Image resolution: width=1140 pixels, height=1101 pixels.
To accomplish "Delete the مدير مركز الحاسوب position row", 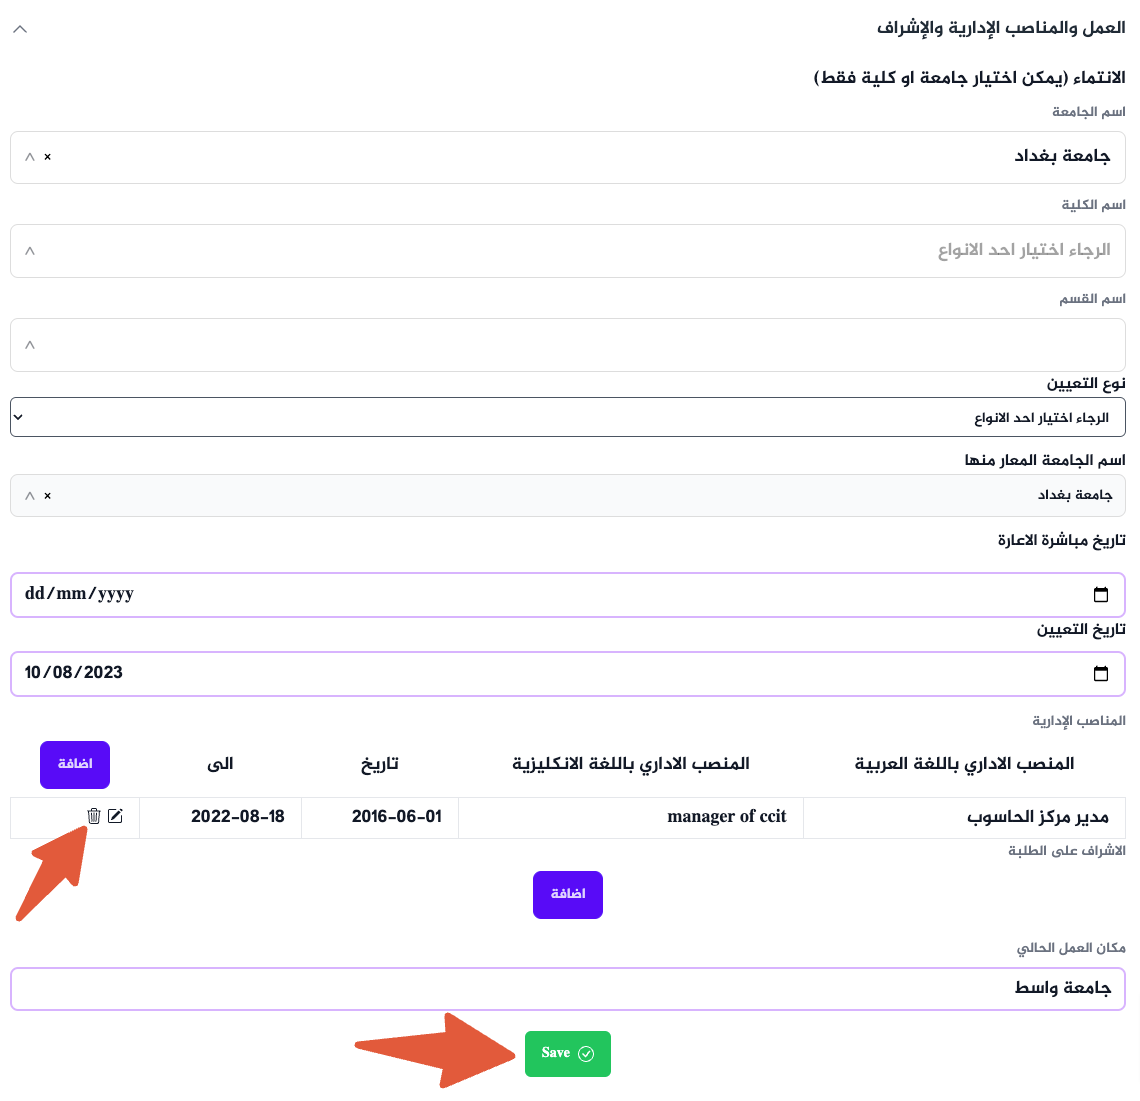I will pyautogui.click(x=94, y=816).
